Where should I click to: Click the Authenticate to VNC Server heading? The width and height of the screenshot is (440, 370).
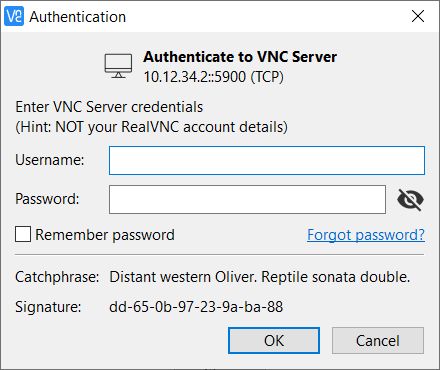pyautogui.click(x=240, y=57)
